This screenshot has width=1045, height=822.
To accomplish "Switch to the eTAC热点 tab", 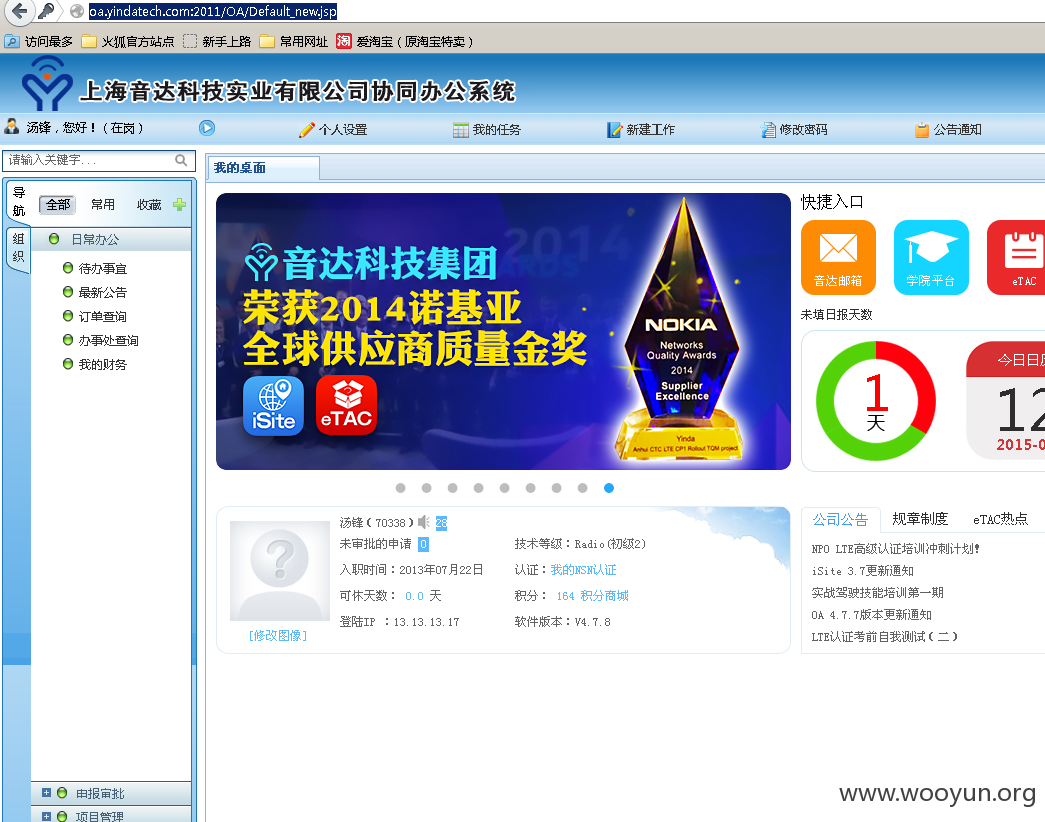I will (x=1000, y=519).
